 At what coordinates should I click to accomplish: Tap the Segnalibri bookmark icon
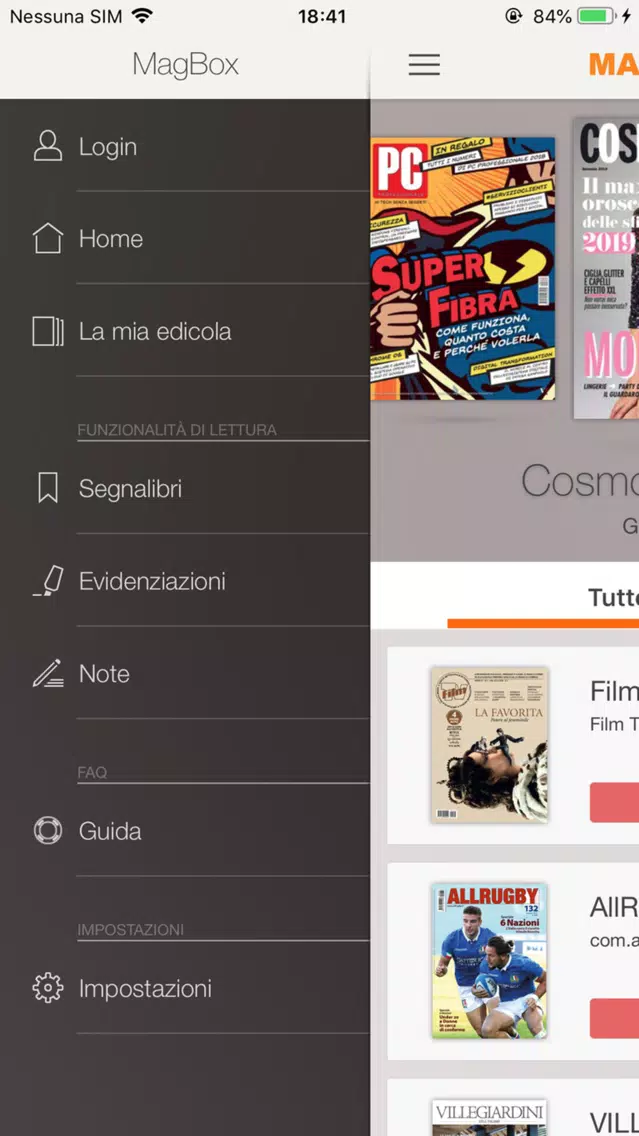(48, 488)
